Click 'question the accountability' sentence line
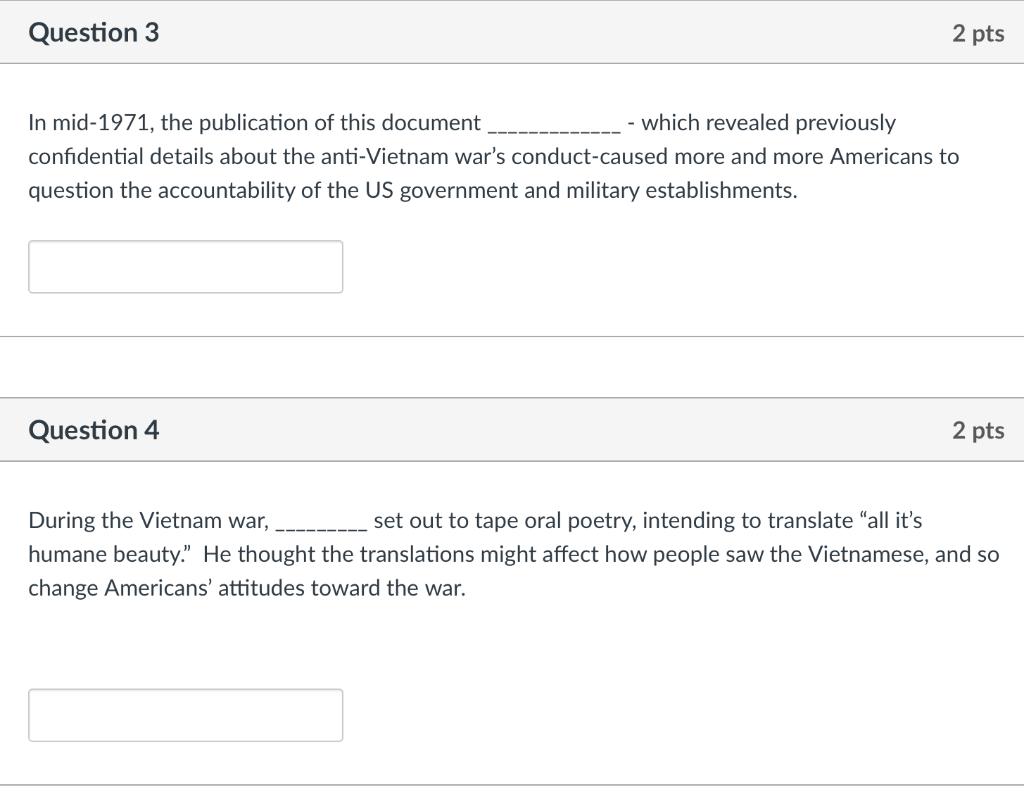 413,191
